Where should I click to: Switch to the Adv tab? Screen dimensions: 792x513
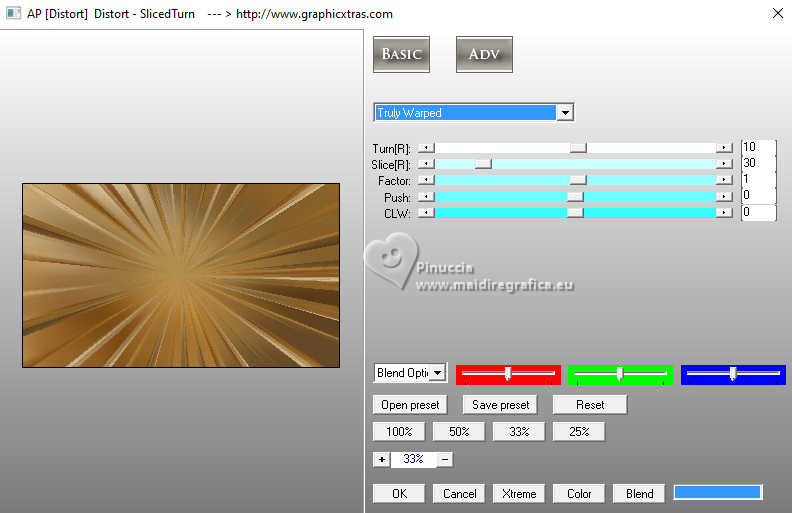[x=484, y=55]
